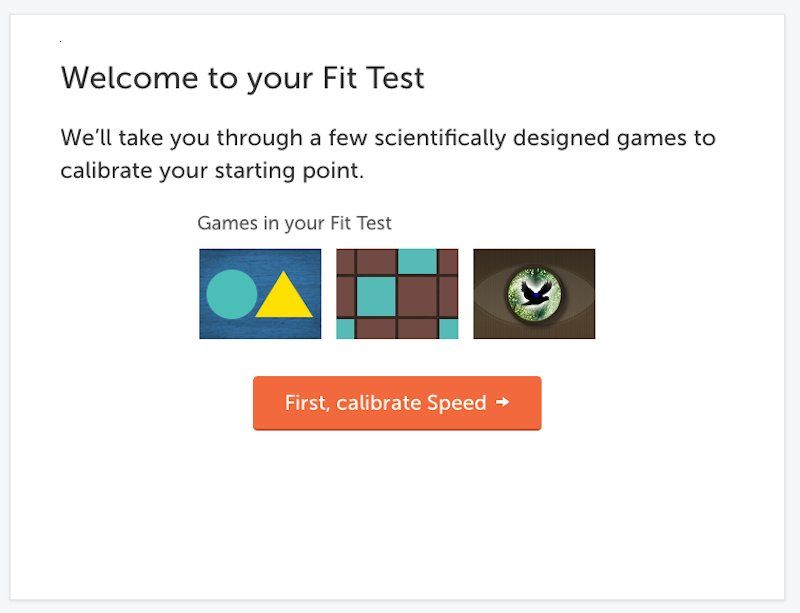
Task: Click the bottom-left teal tile in grid thumbnail
Action: [x=344, y=329]
